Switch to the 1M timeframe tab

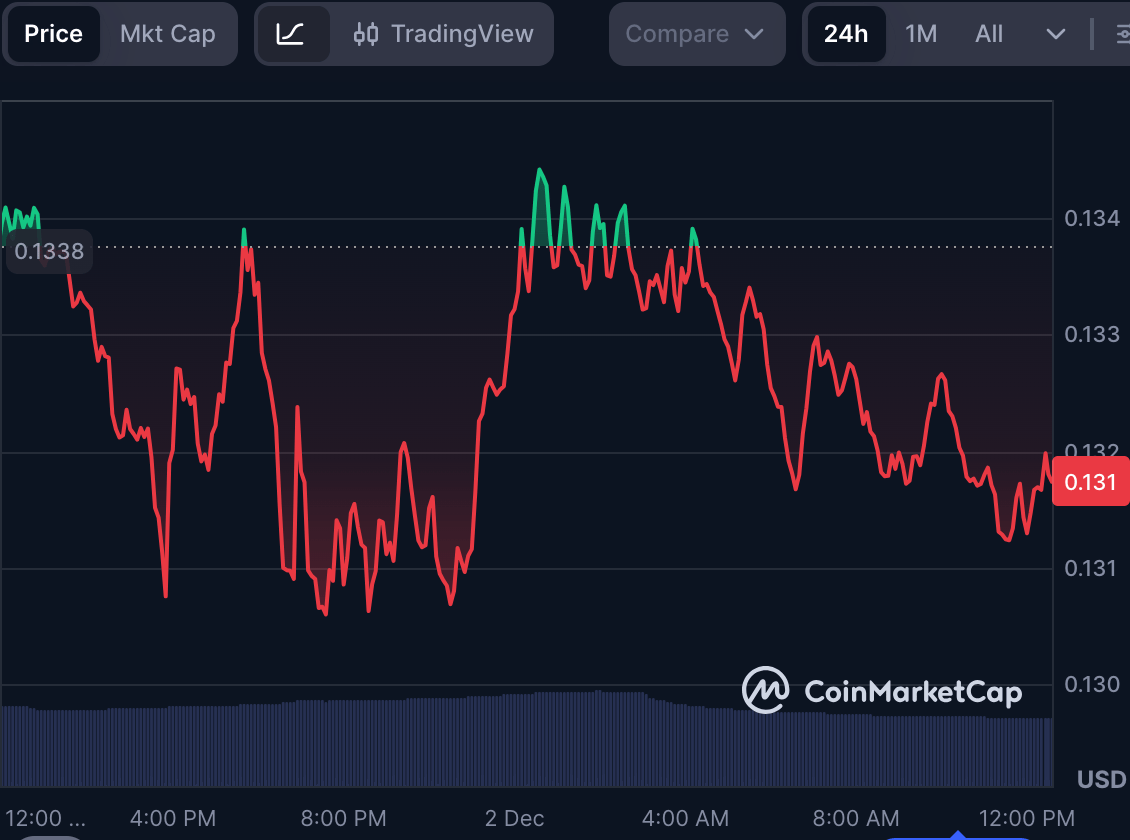pyautogui.click(x=920, y=33)
